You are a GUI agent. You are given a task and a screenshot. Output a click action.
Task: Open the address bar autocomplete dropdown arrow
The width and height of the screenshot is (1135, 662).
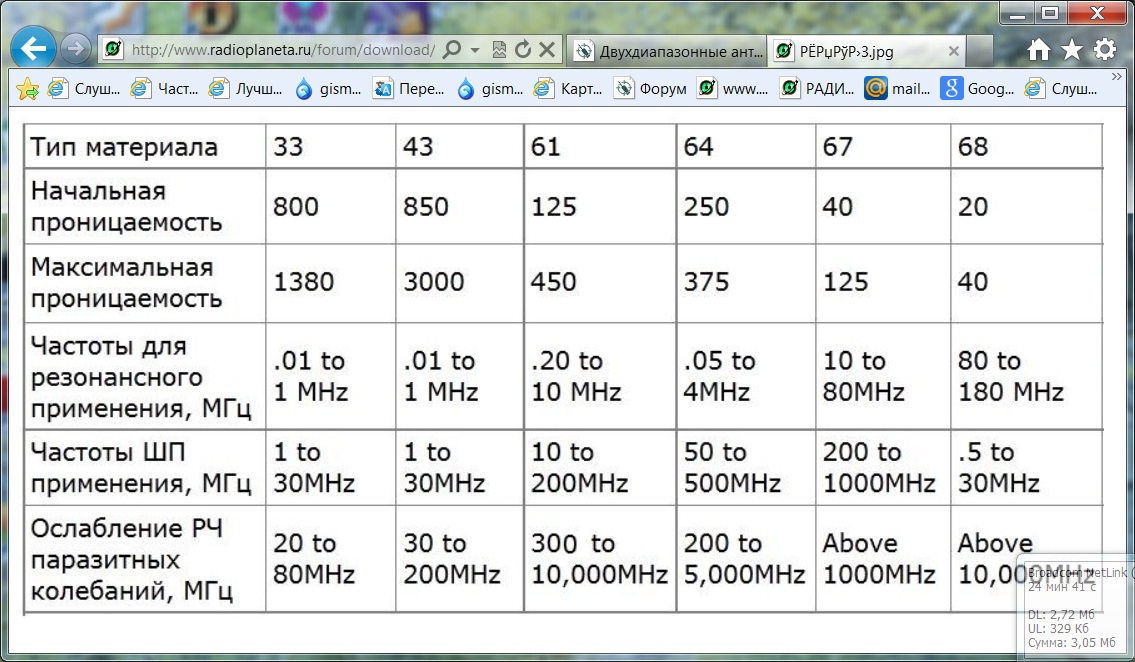pyautogui.click(x=475, y=50)
